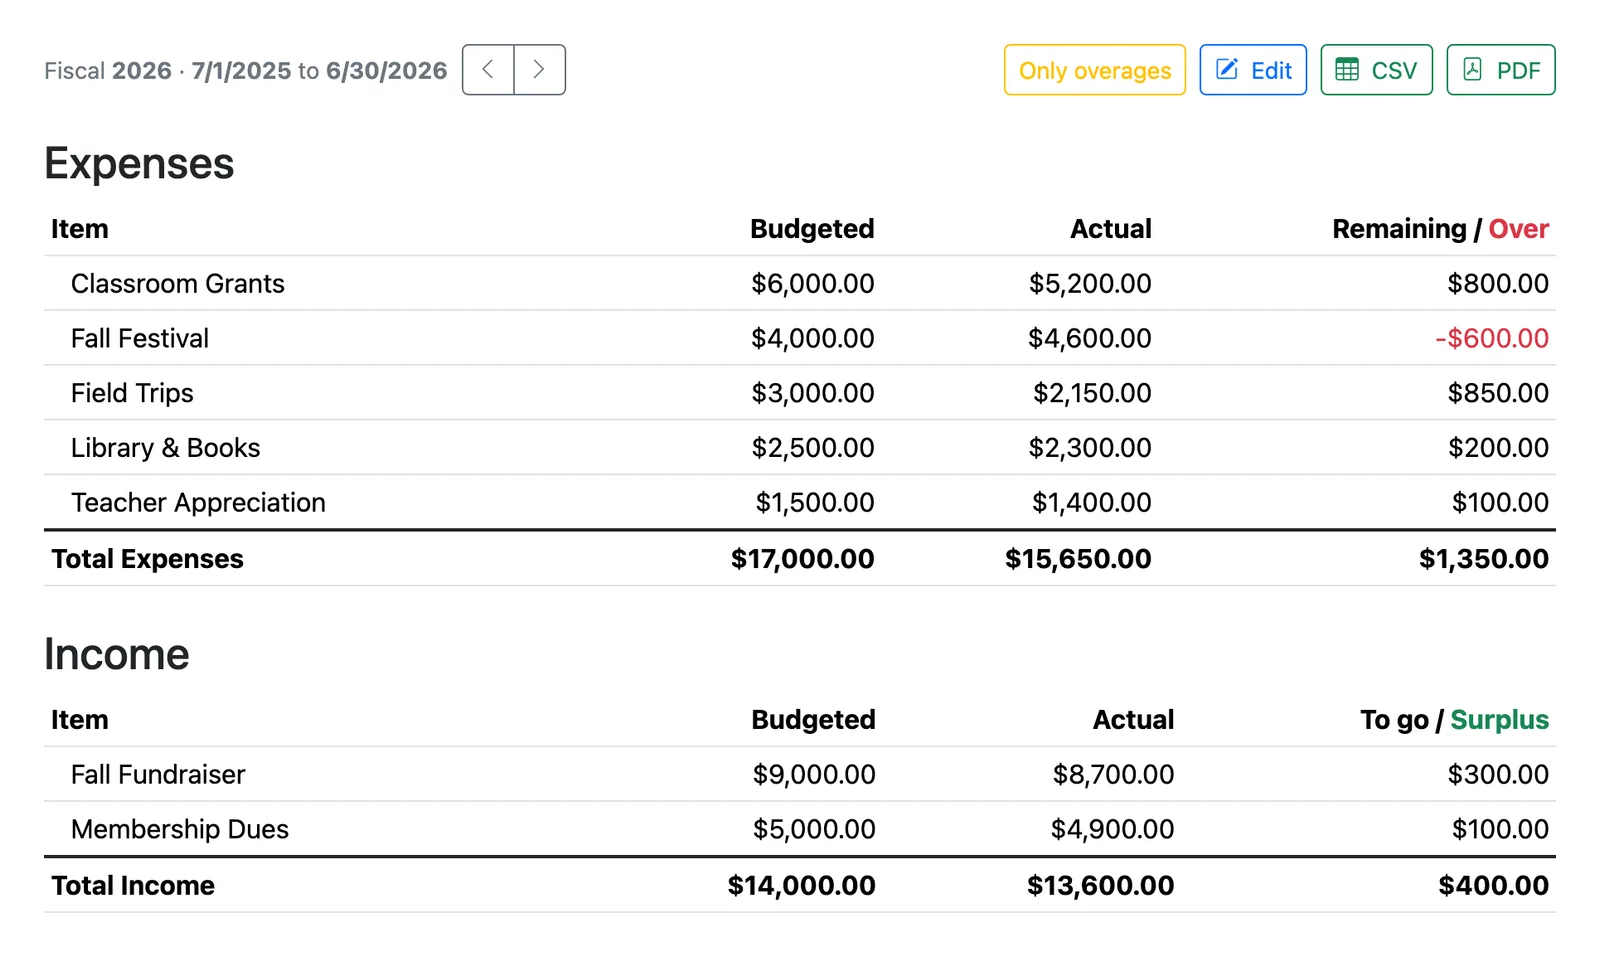Click Classroom Grants $800.00 remaining value
The image size is (1600, 957).
(1498, 283)
